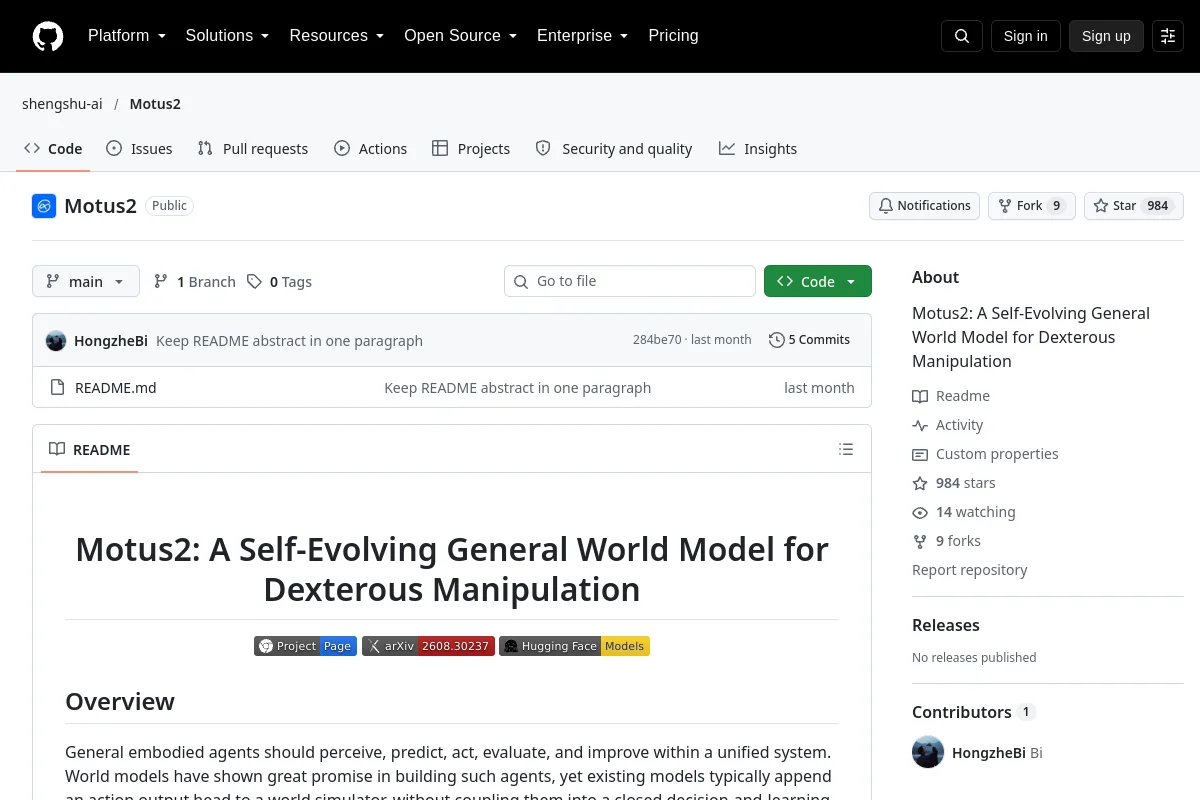Click Report repository link
Screen dimensions: 1200x800
click(x=970, y=570)
